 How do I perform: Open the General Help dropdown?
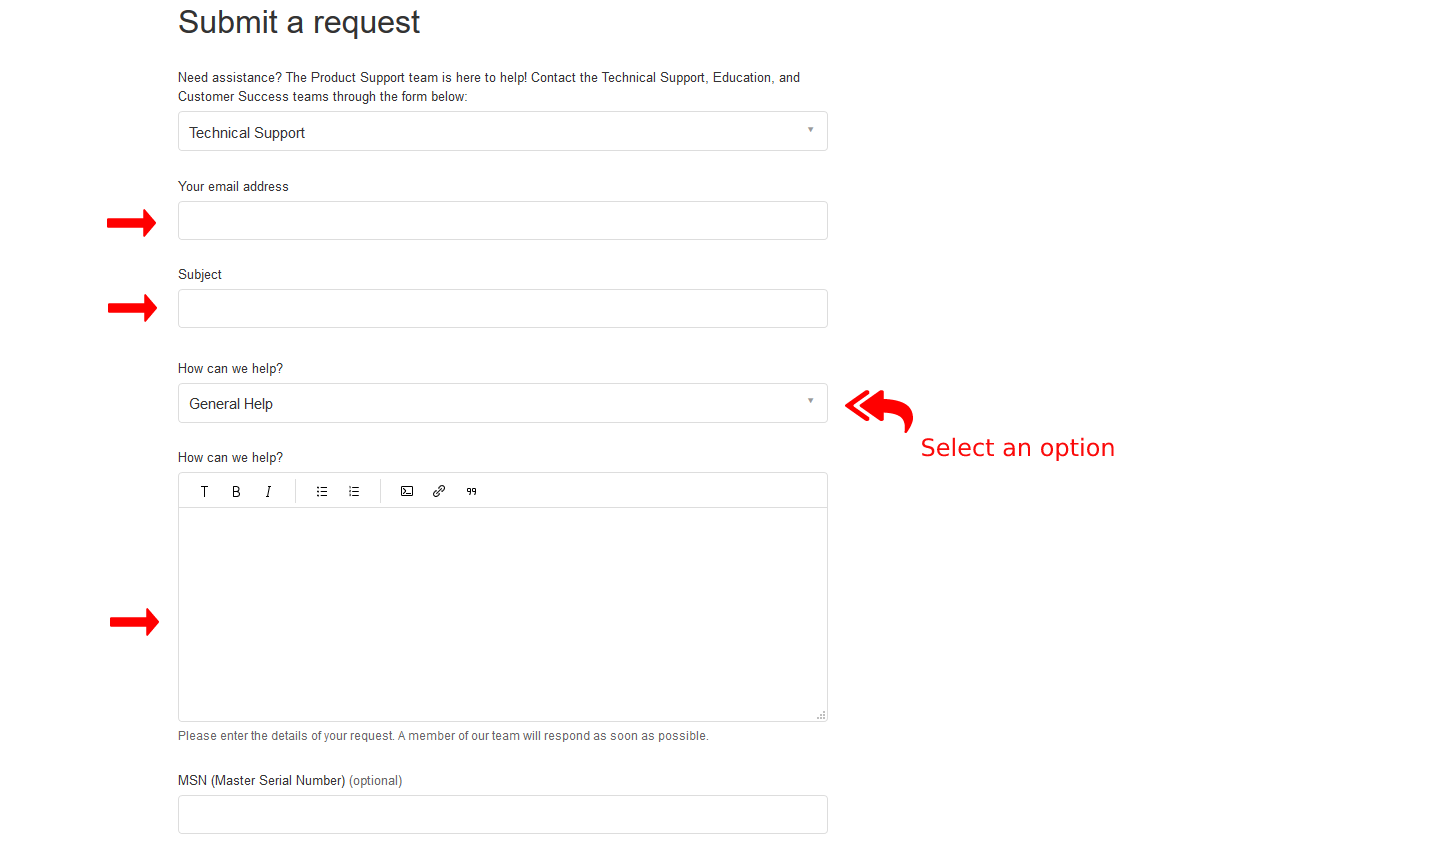[503, 403]
